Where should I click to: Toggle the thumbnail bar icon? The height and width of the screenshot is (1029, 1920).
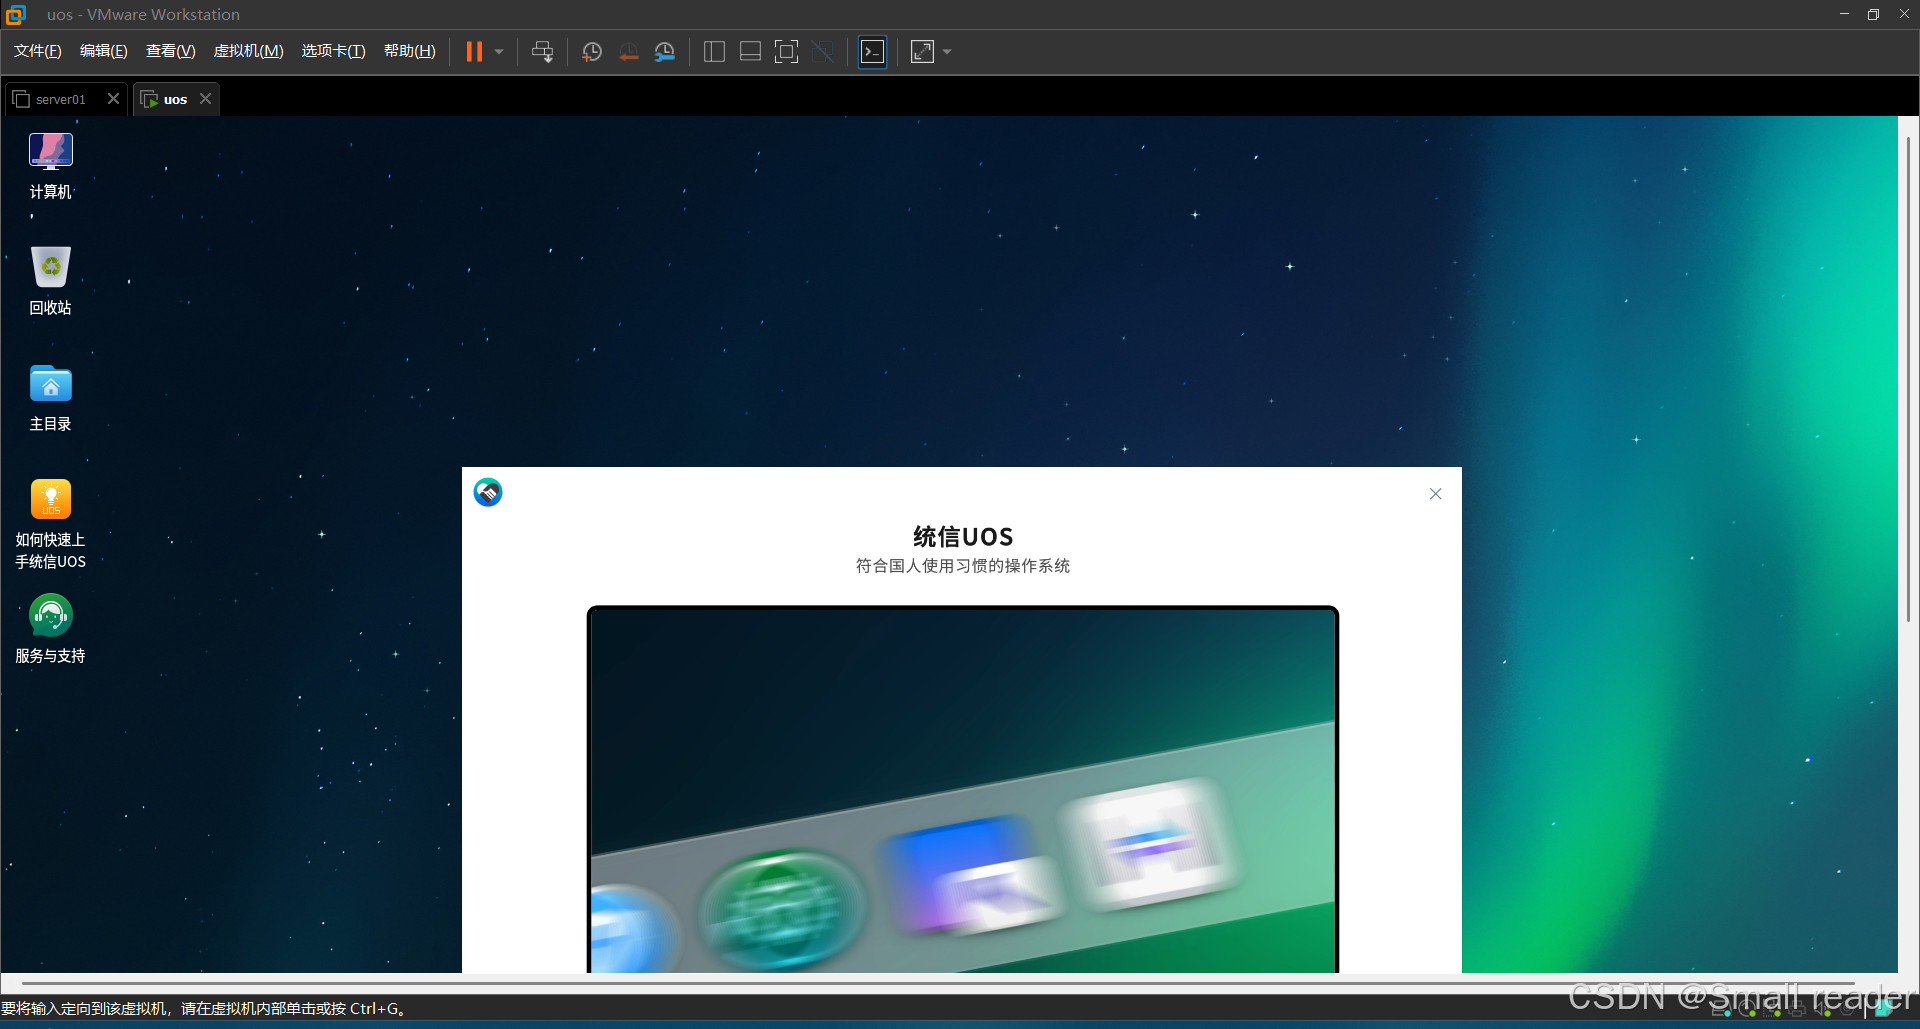(x=750, y=52)
